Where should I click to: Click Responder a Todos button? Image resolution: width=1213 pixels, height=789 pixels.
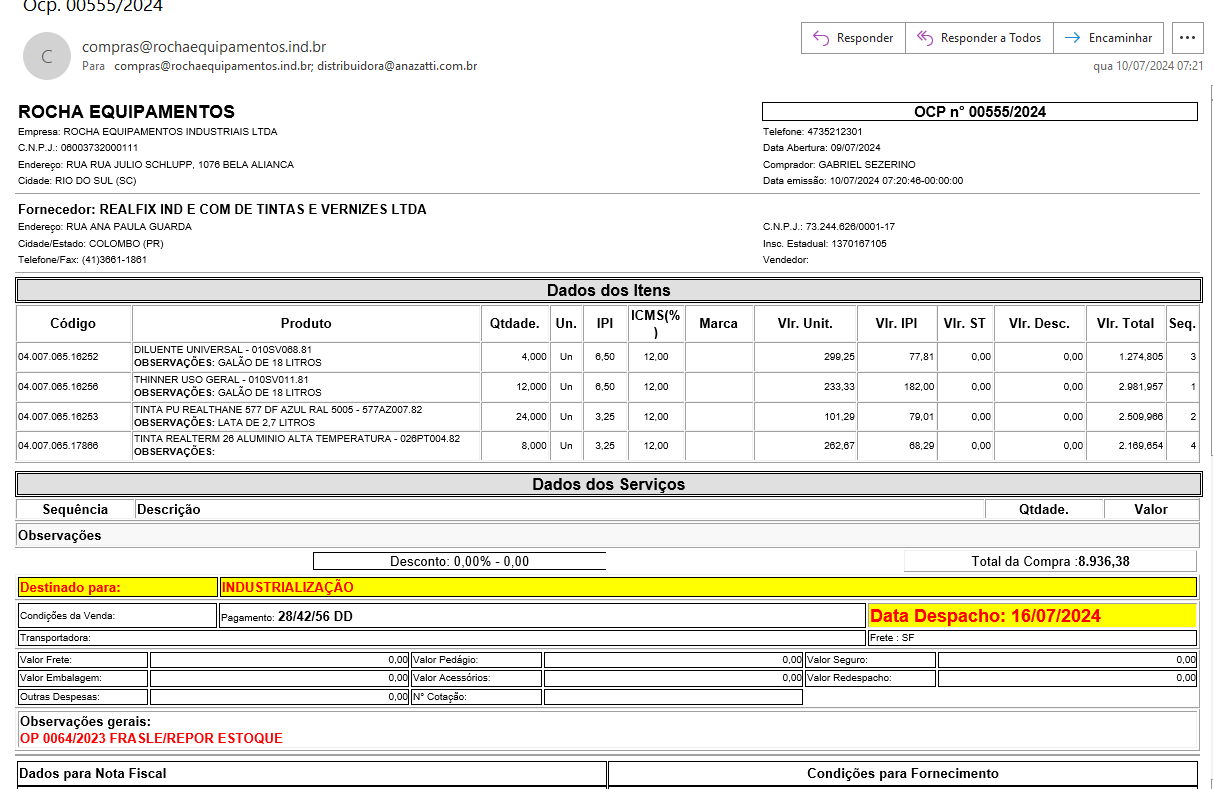coord(979,38)
